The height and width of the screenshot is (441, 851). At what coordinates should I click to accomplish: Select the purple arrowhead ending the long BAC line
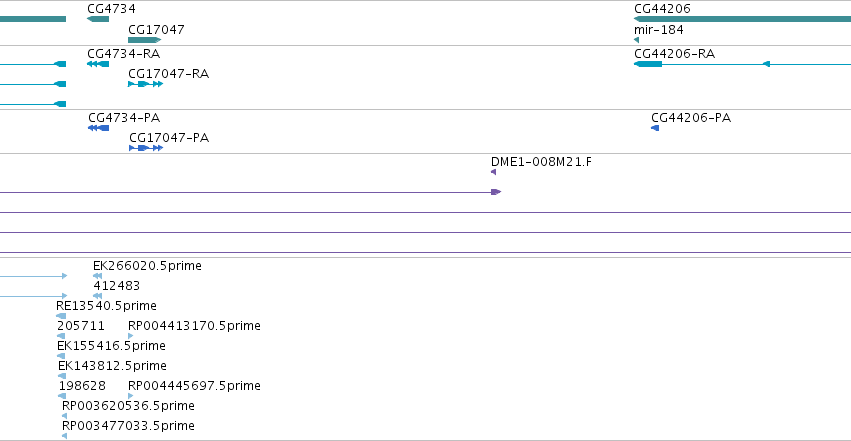[496, 192]
